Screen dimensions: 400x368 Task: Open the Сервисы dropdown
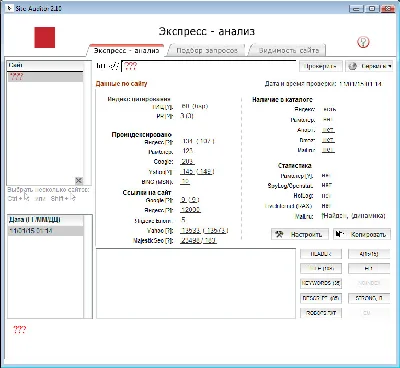pos(370,66)
